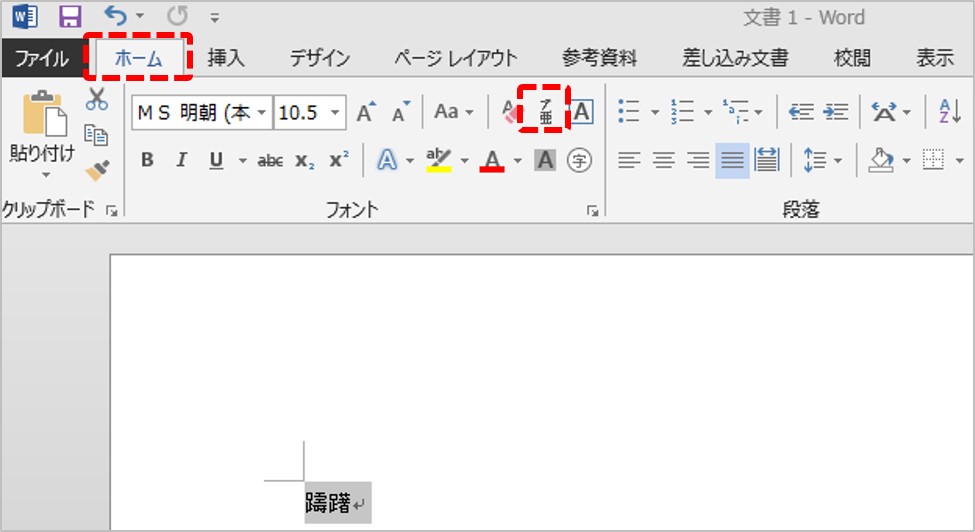This screenshot has height=532, width=975.
Task: Increase paragraph indent
Action: [836, 112]
